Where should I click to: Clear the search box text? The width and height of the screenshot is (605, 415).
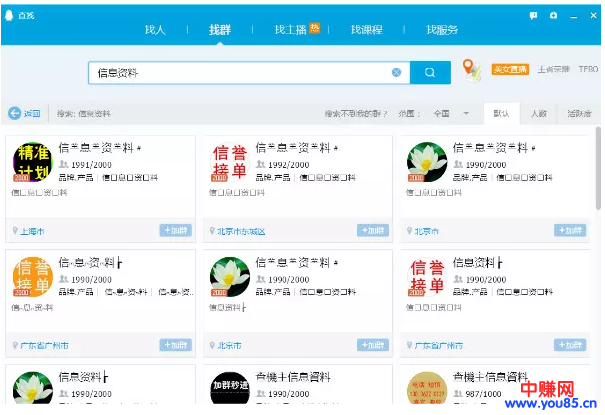tap(396, 72)
